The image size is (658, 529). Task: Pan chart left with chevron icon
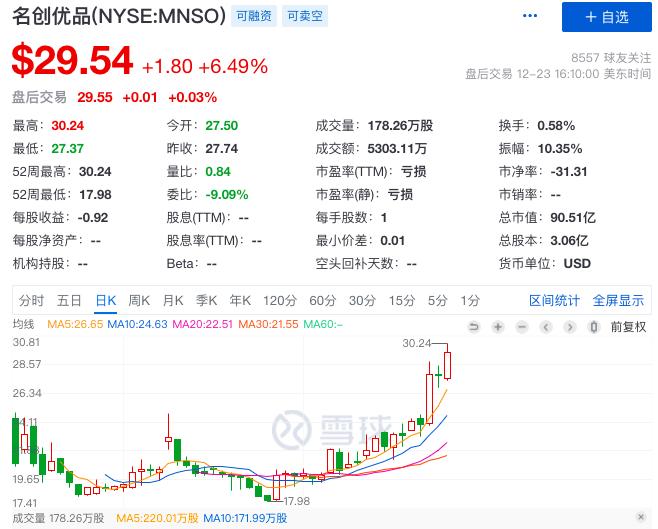point(546,326)
